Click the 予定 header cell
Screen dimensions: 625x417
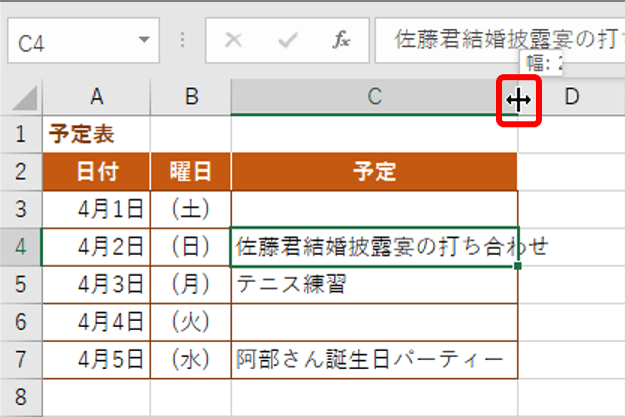pyautogui.click(x=374, y=171)
